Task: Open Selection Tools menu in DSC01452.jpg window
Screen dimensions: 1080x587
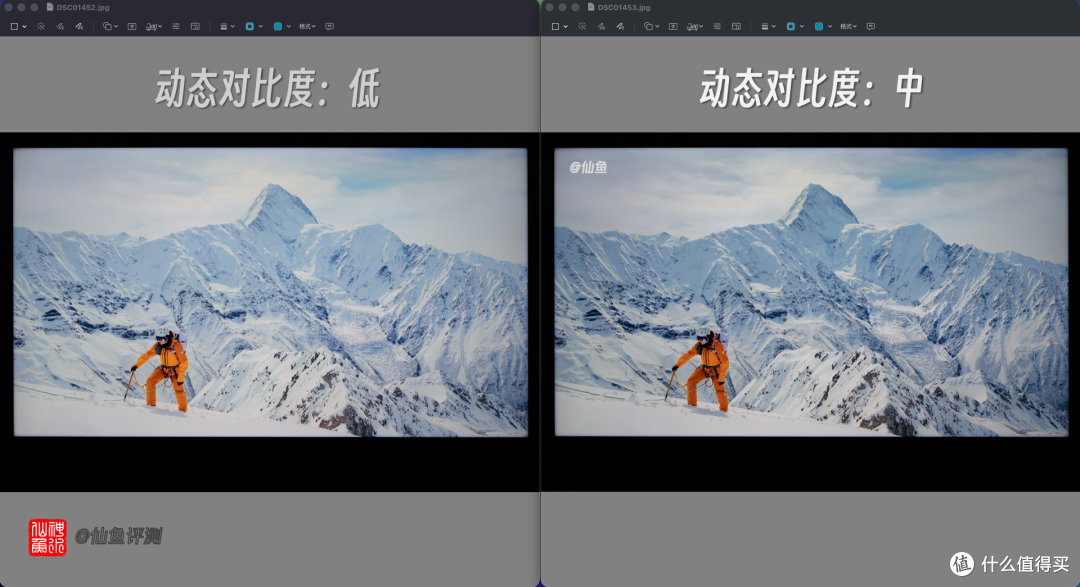Action: coord(18,26)
